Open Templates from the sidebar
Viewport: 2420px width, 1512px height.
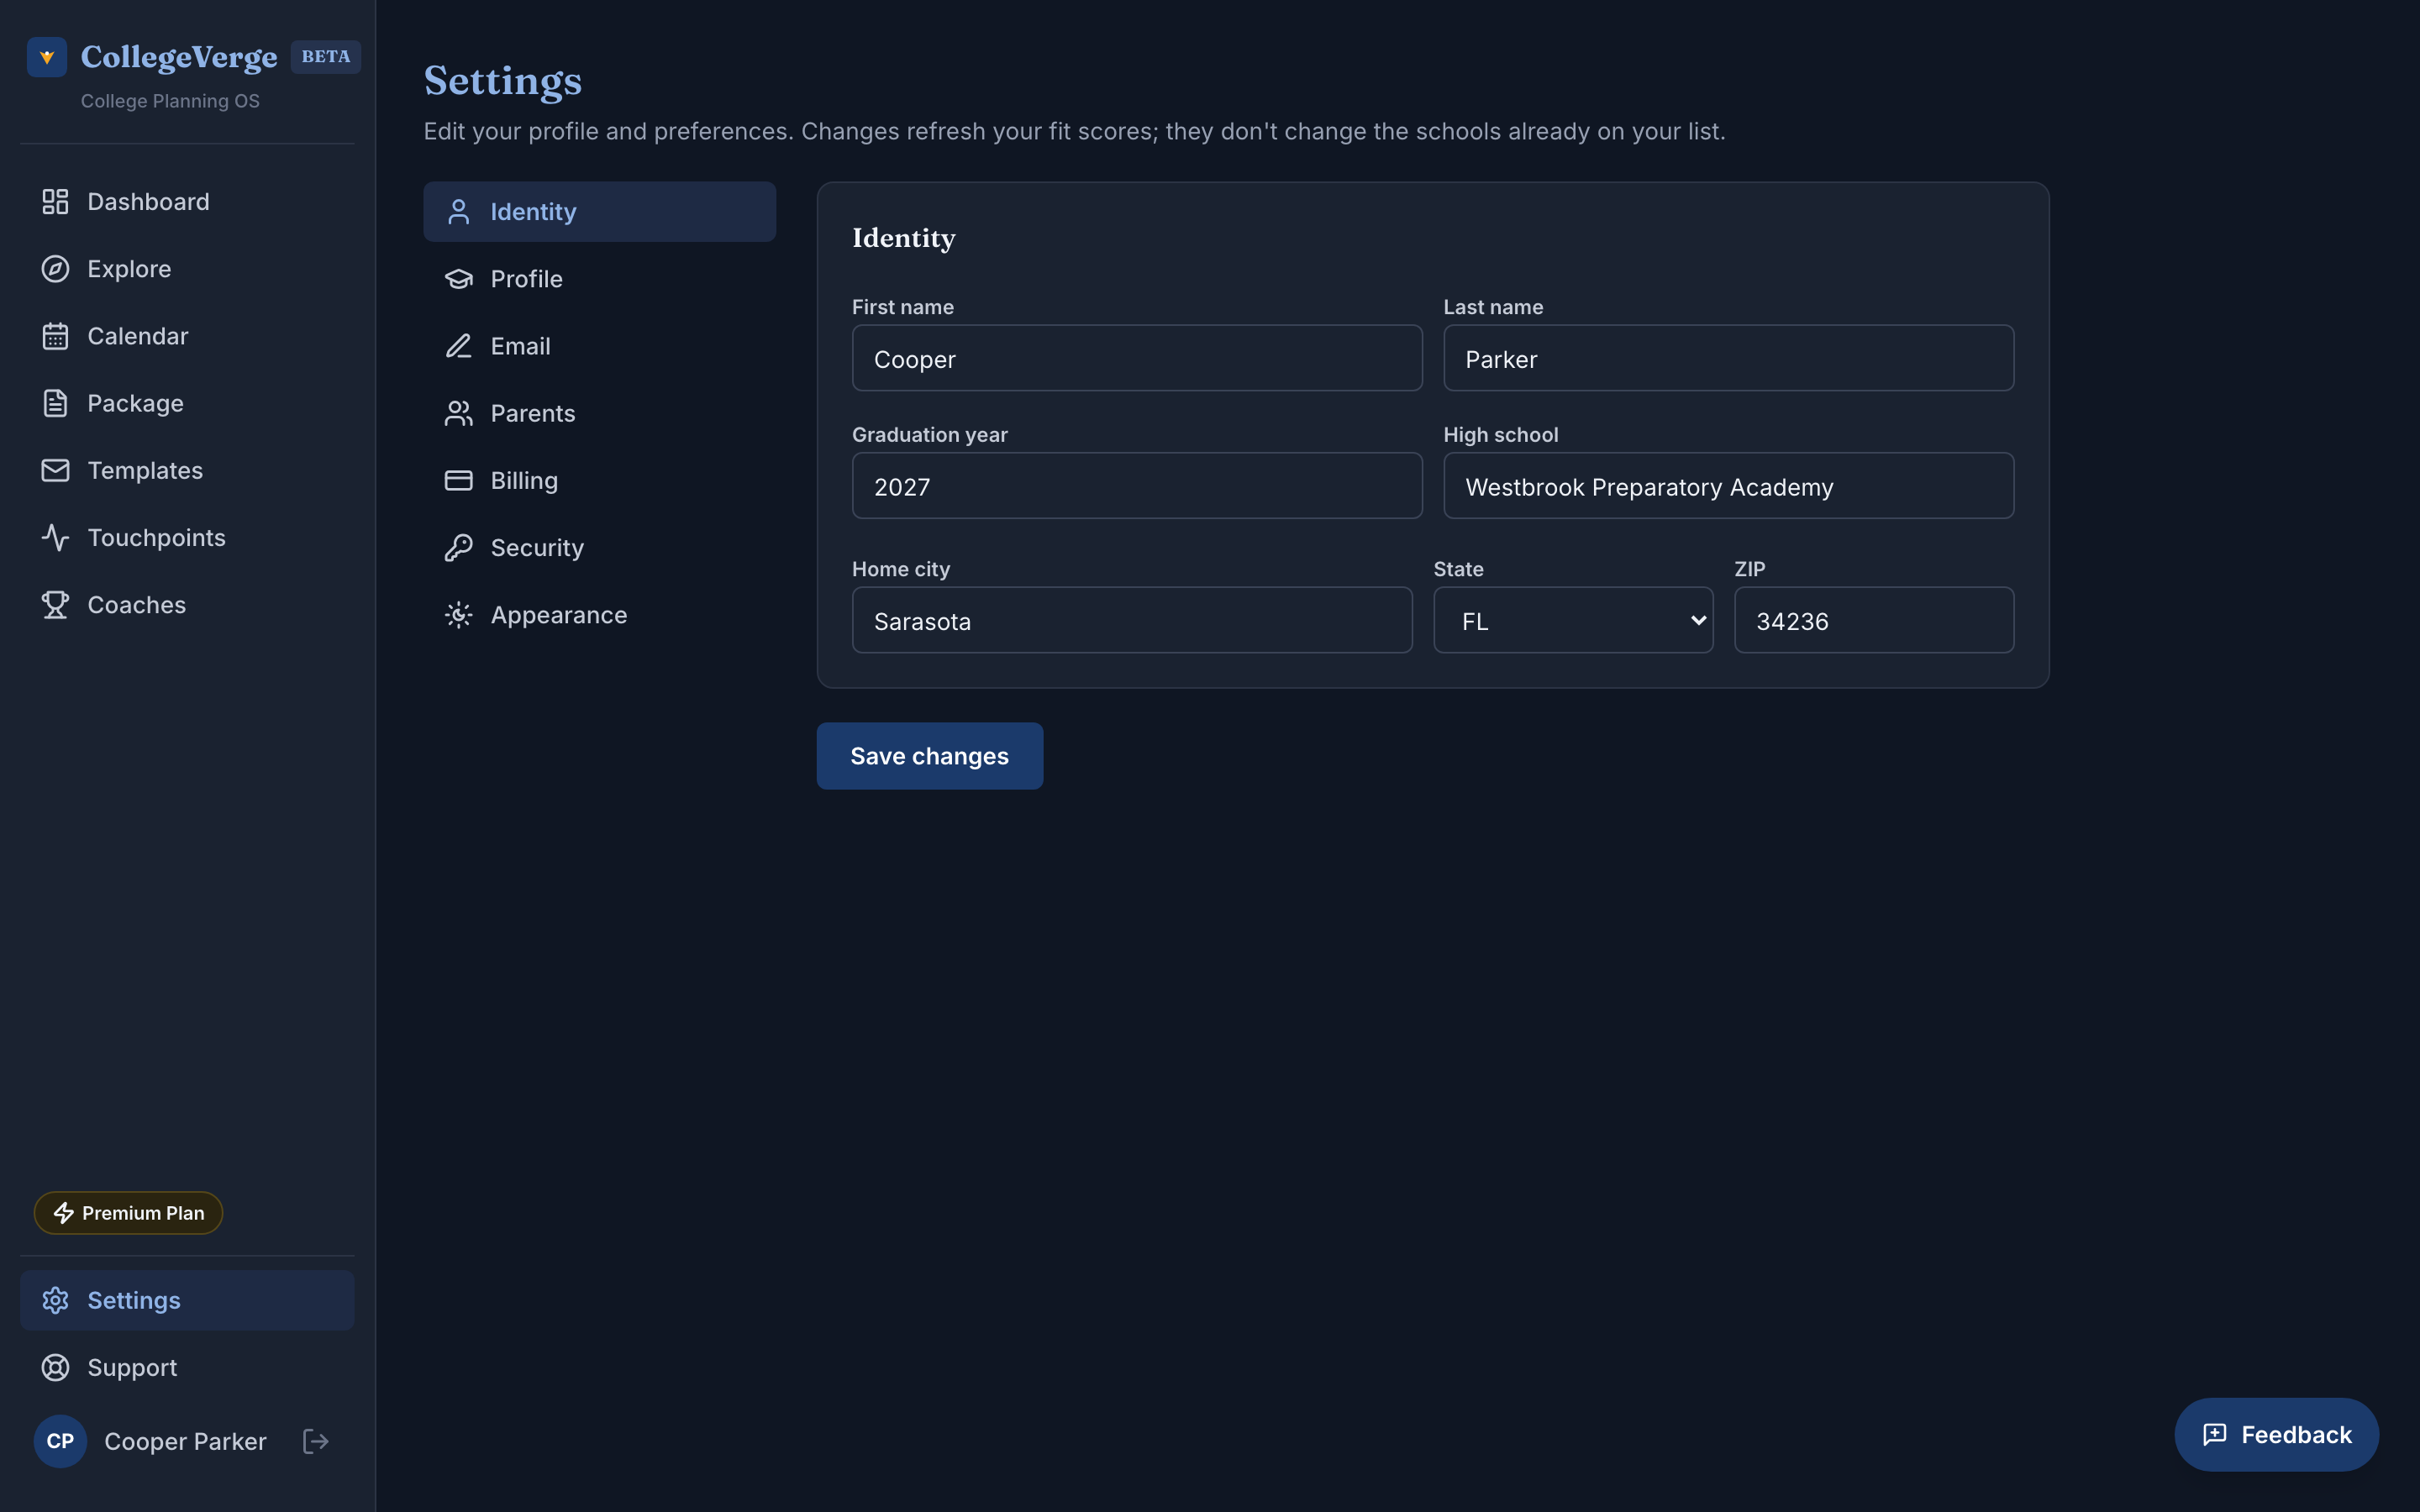[x=187, y=470]
